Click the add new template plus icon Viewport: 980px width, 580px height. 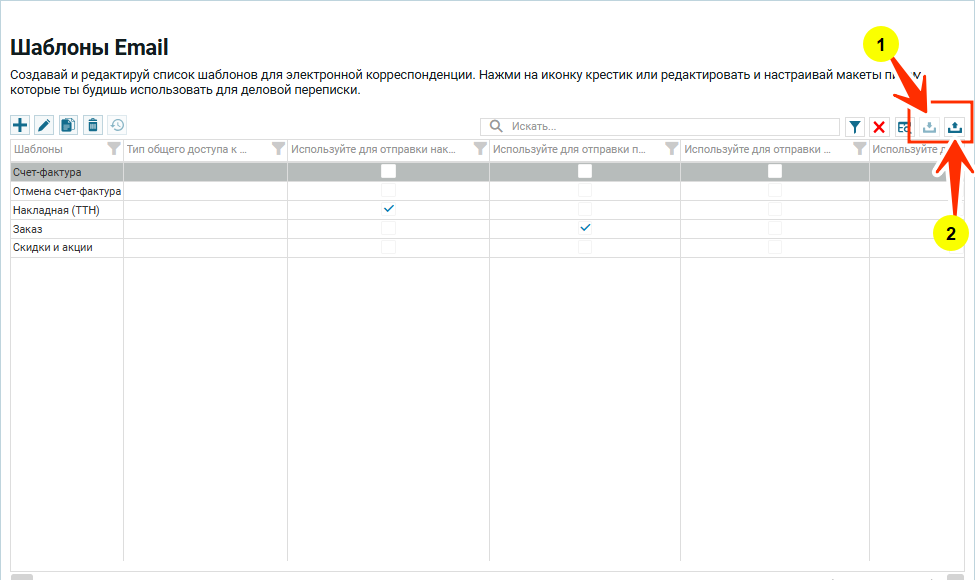point(20,125)
